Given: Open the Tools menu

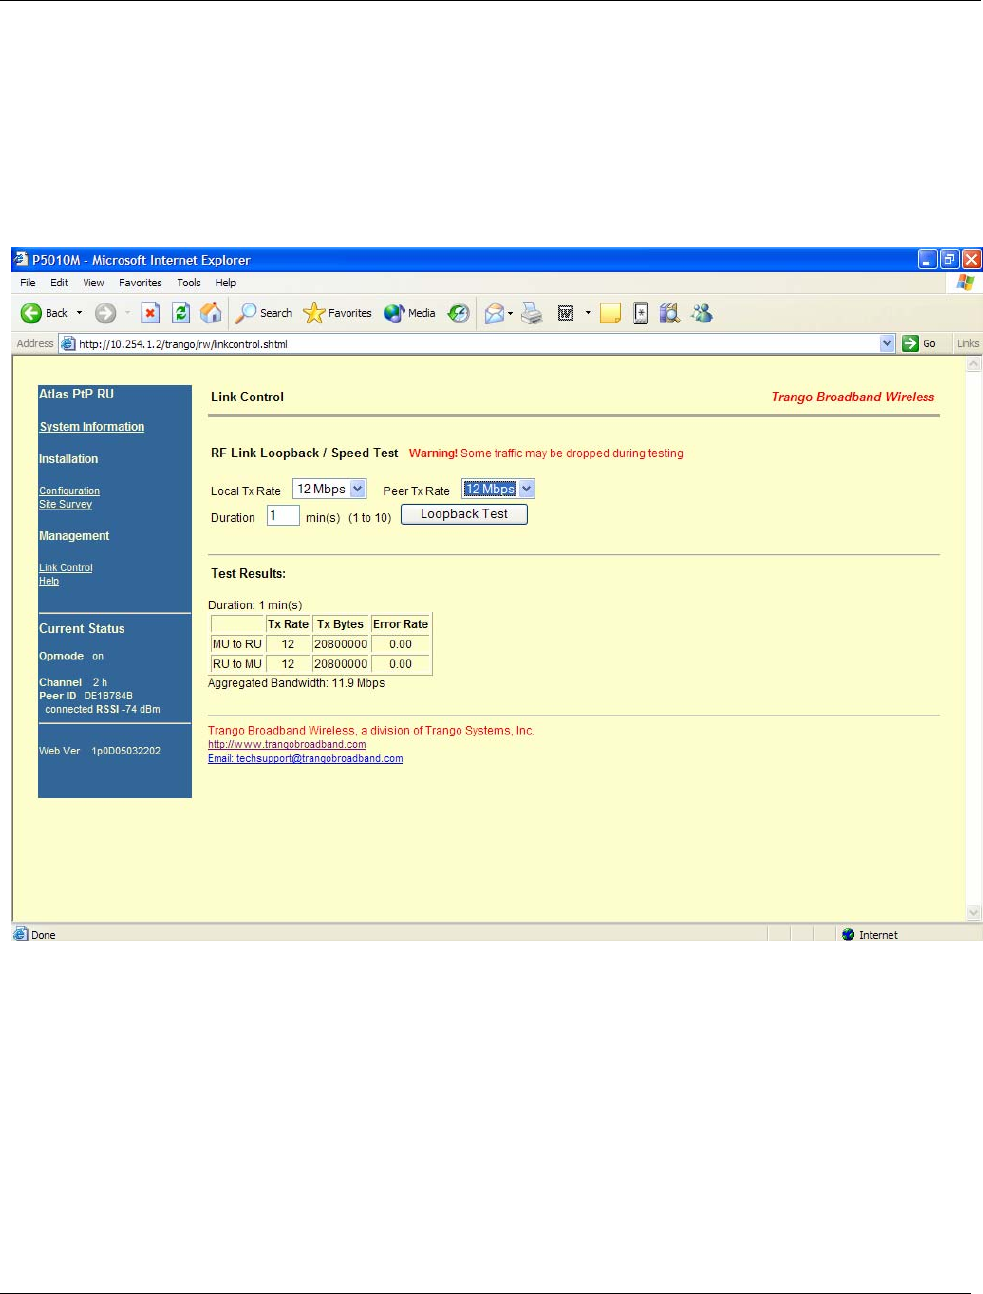Looking at the screenshot, I should click(x=189, y=283).
